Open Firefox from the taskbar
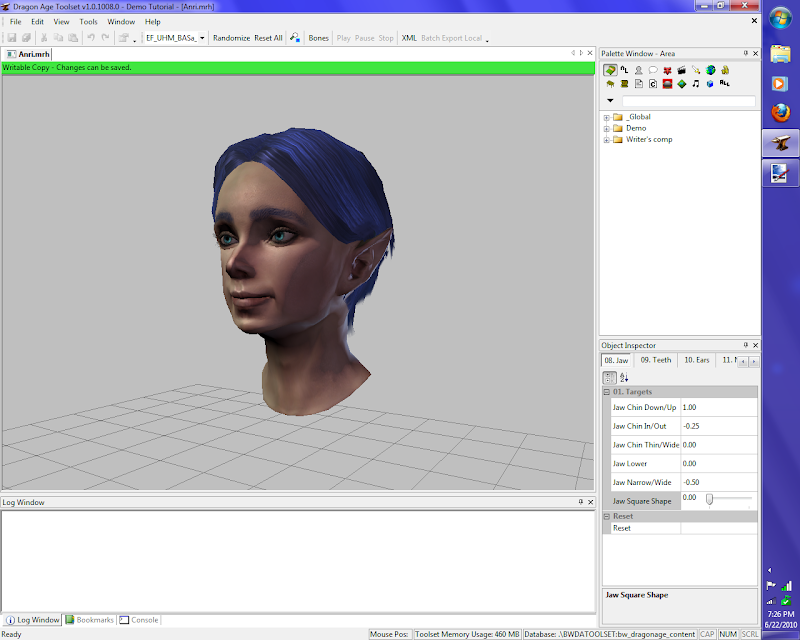800x640 pixels. click(781, 113)
